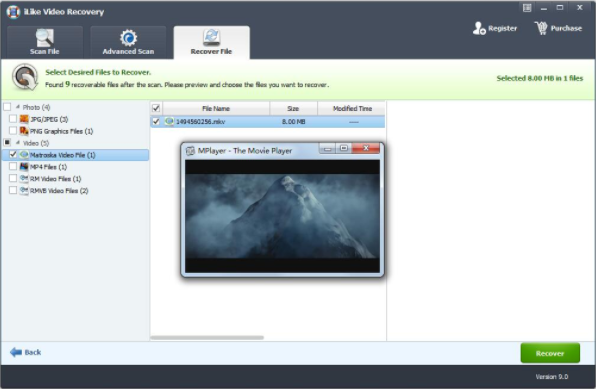The width and height of the screenshot is (596, 389).
Task: Click the horizontal scrollbar under the file list
Action: coord(207,338)
